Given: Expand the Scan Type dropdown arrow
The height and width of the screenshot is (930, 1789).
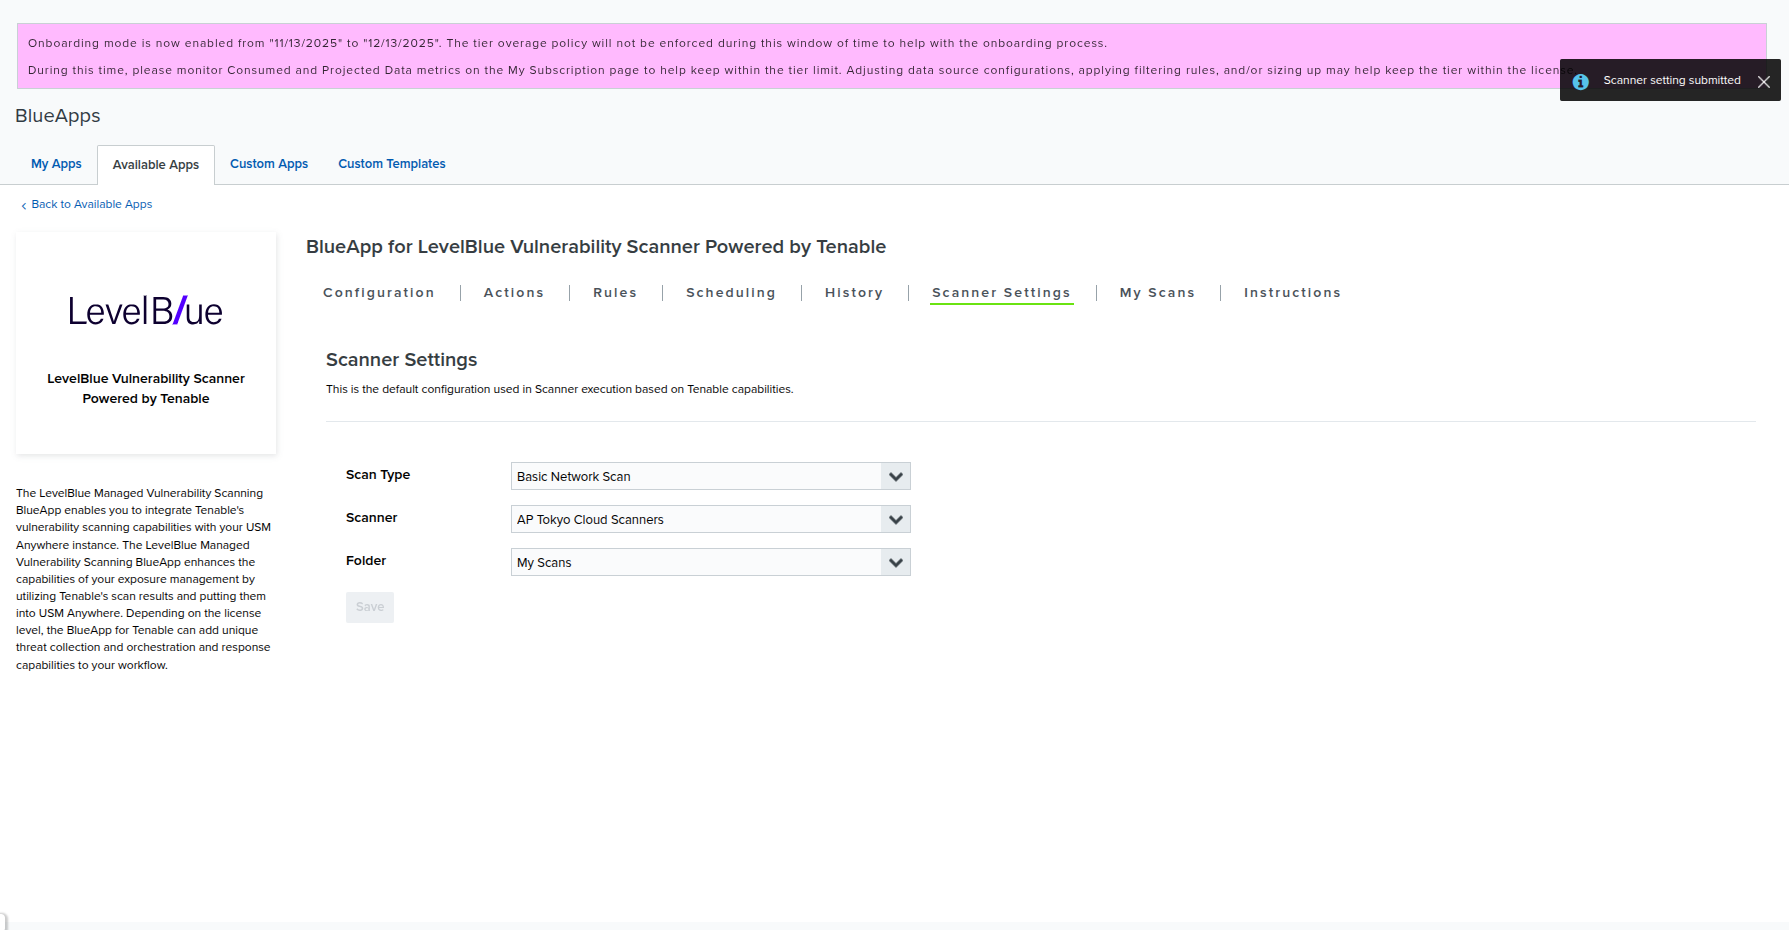Looking at the screenshot, I should pos(896,476).
